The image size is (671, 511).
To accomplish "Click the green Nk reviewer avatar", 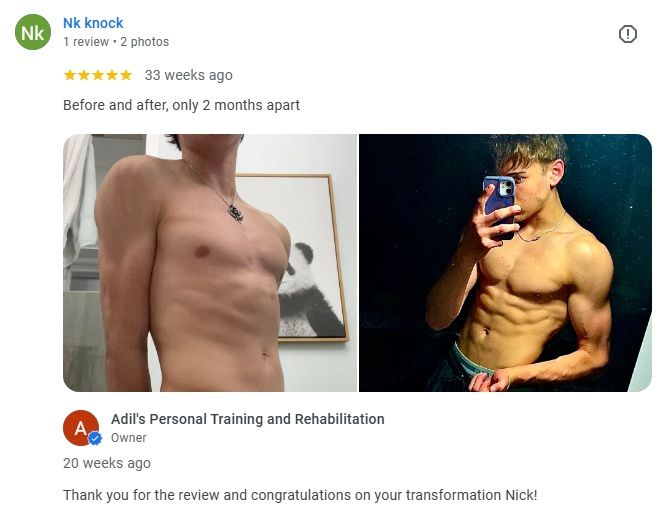I will (33, 32).
